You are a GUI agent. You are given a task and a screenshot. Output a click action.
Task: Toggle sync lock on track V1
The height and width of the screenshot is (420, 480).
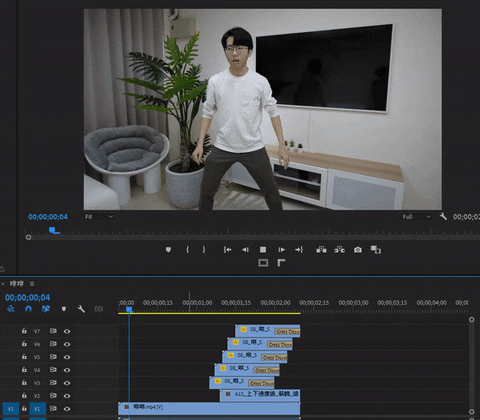53,408
